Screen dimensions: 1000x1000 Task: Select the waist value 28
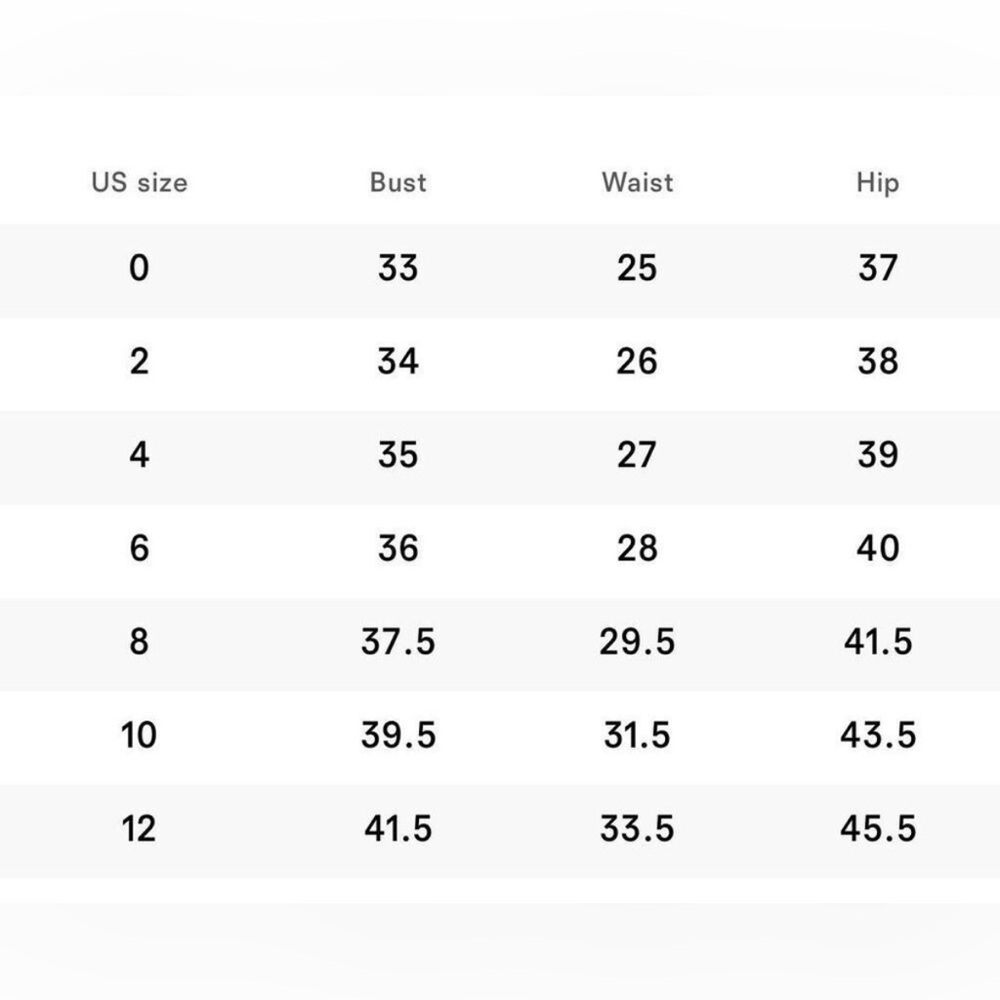pyautogui.click(x=637, y=548)
